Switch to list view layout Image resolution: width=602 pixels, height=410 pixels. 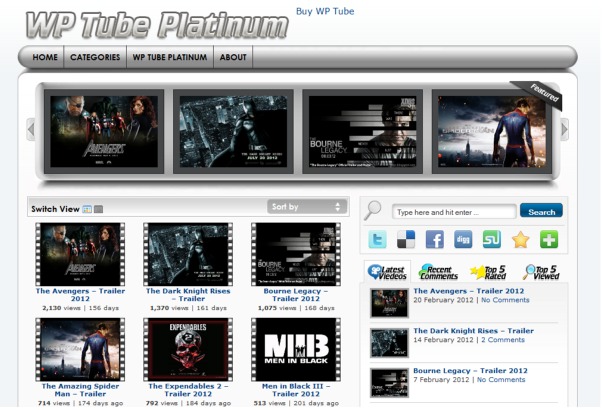98,209
